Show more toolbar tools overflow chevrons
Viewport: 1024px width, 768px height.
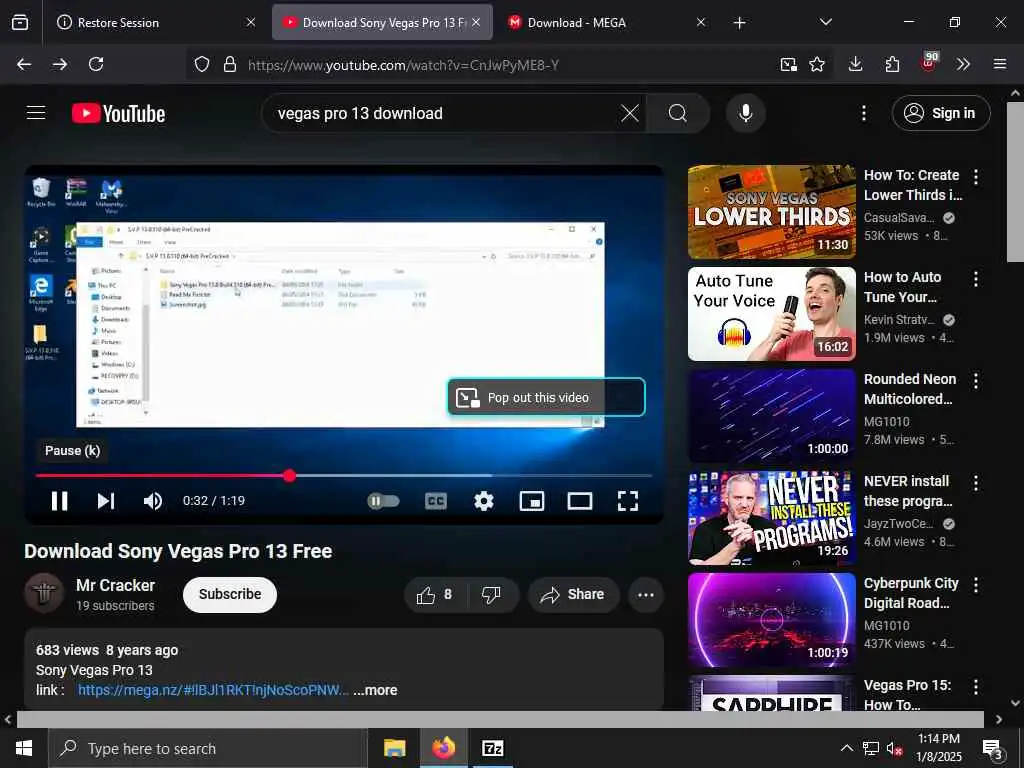tap(963, 64)
